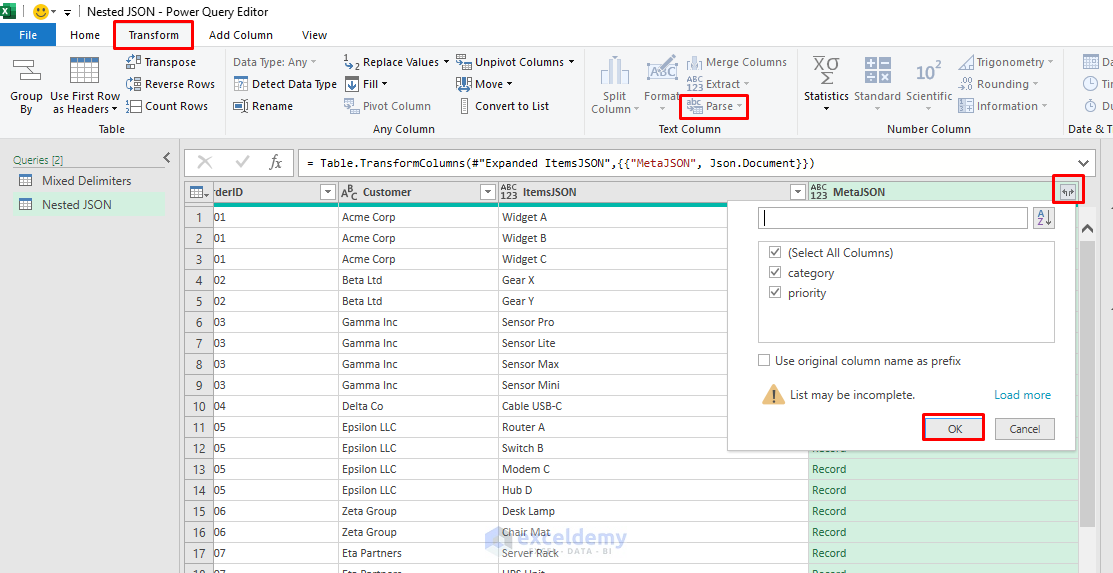The image size is (1113, 573).
Task: Click the MetaJSON expand column icon
Action: tap(1068, 192)
